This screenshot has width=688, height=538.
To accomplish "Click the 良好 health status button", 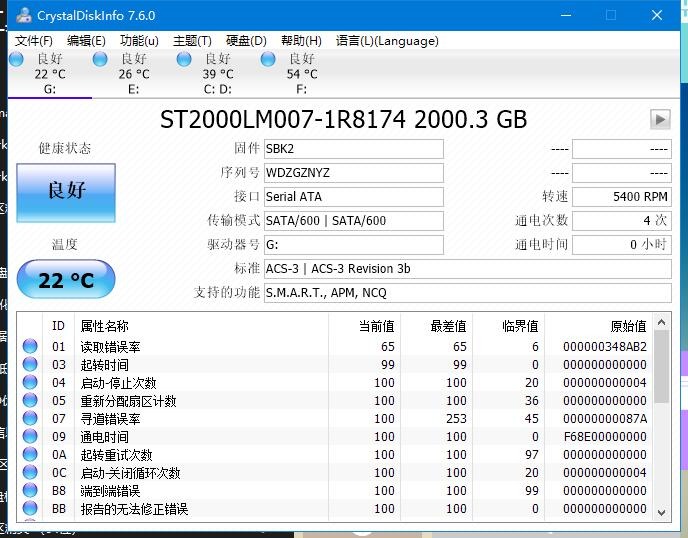I will coord(66,193).
